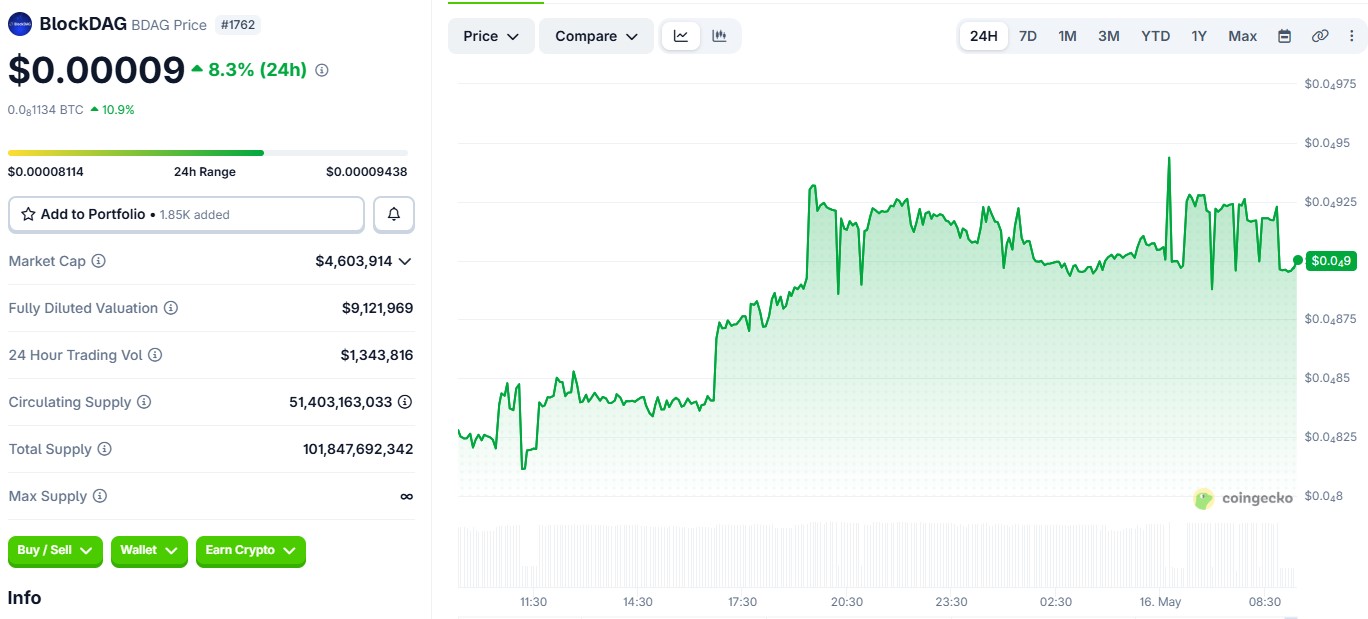Click the 16. May date axis label
This screenshot has height=619, width=1368.
click(x=1161, y=602)
